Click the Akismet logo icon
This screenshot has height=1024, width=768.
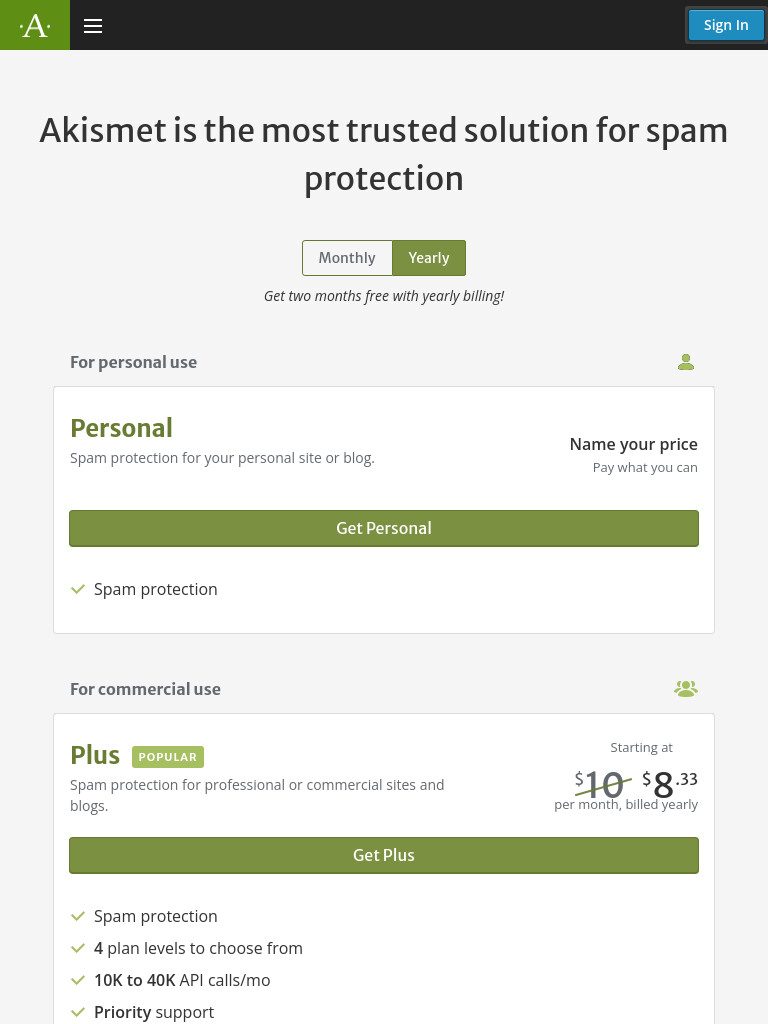click(x=35, y=25)
